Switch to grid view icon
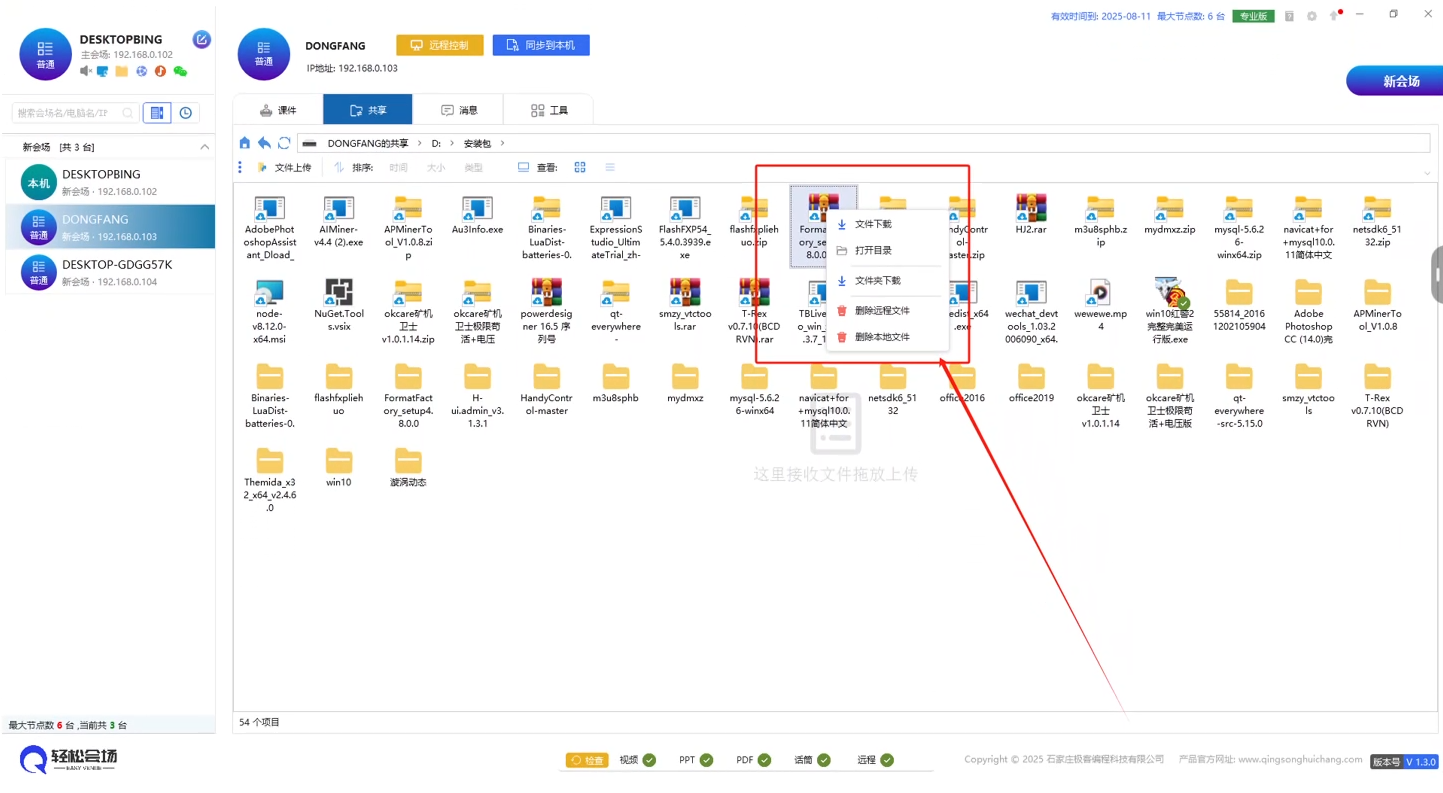The image size is (1443, 793). (580, 168)
